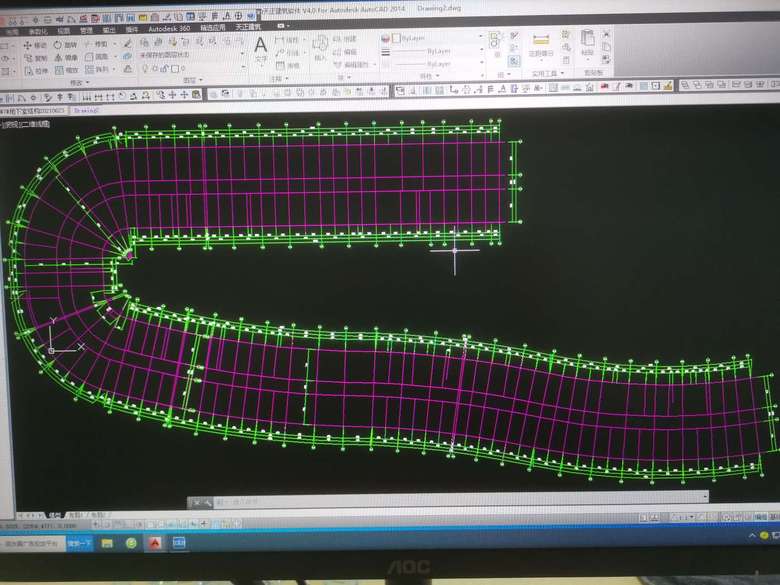This screenshot has height=585, width=780.
Task: Open the ByLayer linetype dropdown
Action: click(x=481, y=50)
